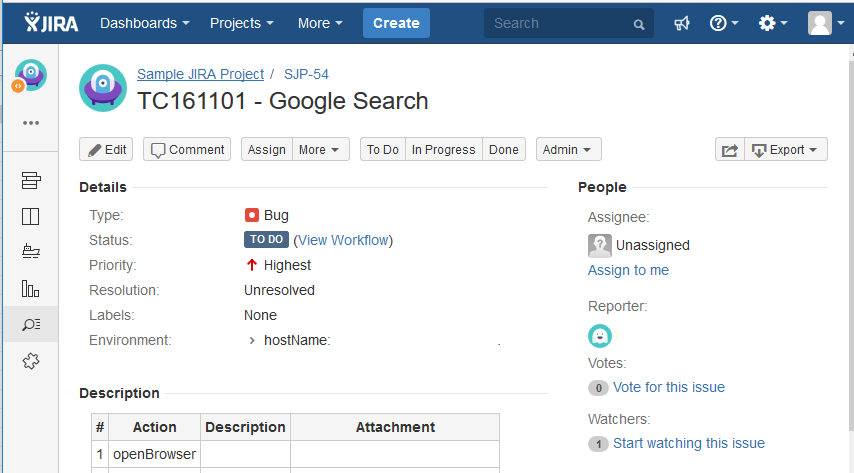Click the Assign button
This screenshot has width=854, height=473.
click(267, 149)
